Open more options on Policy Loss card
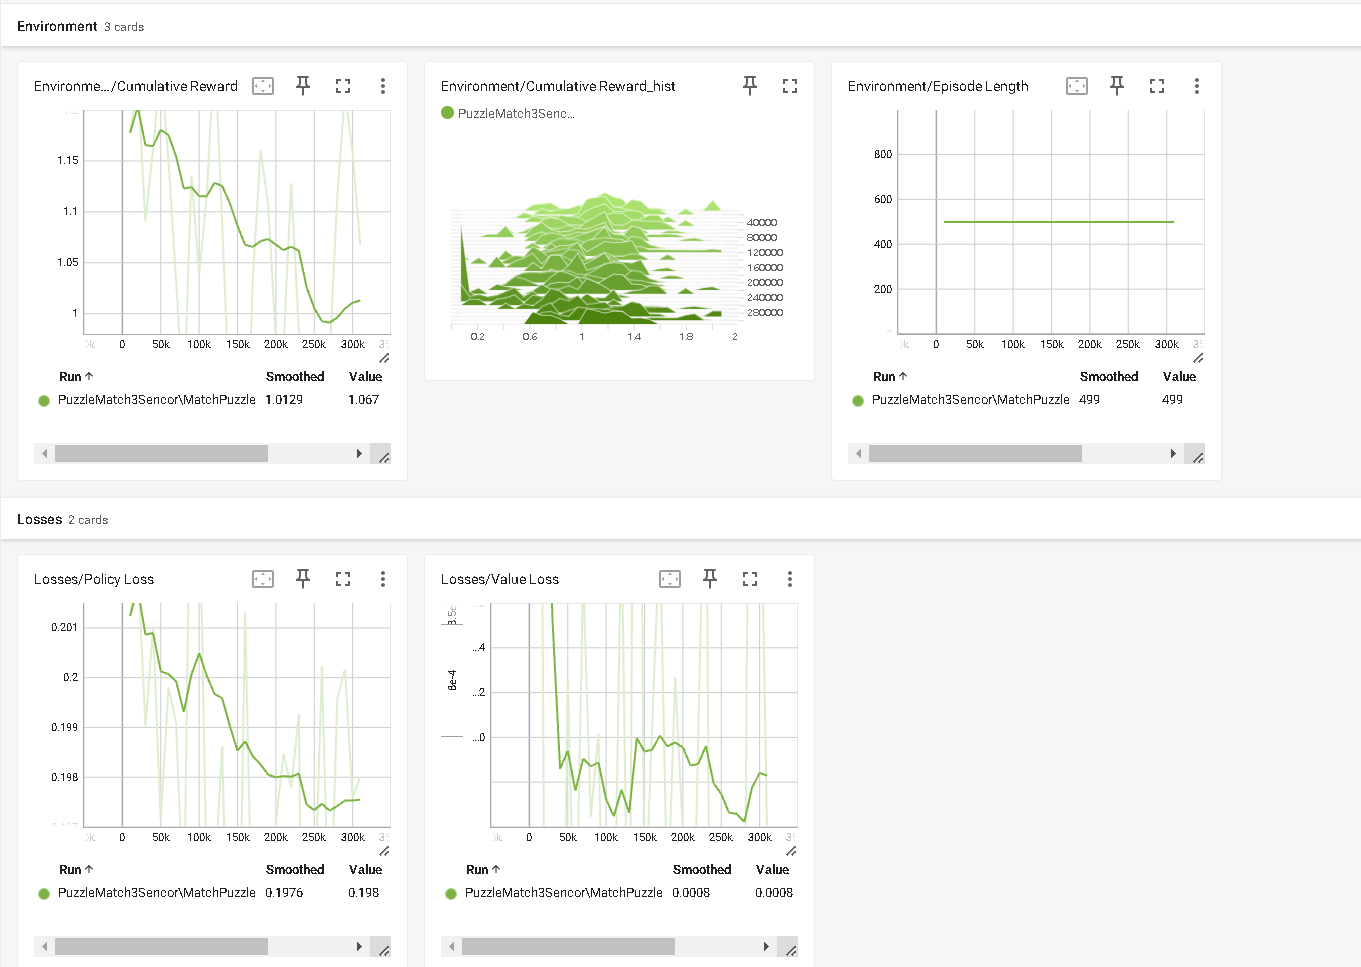 pyautogui.click(x=383, y=579)
